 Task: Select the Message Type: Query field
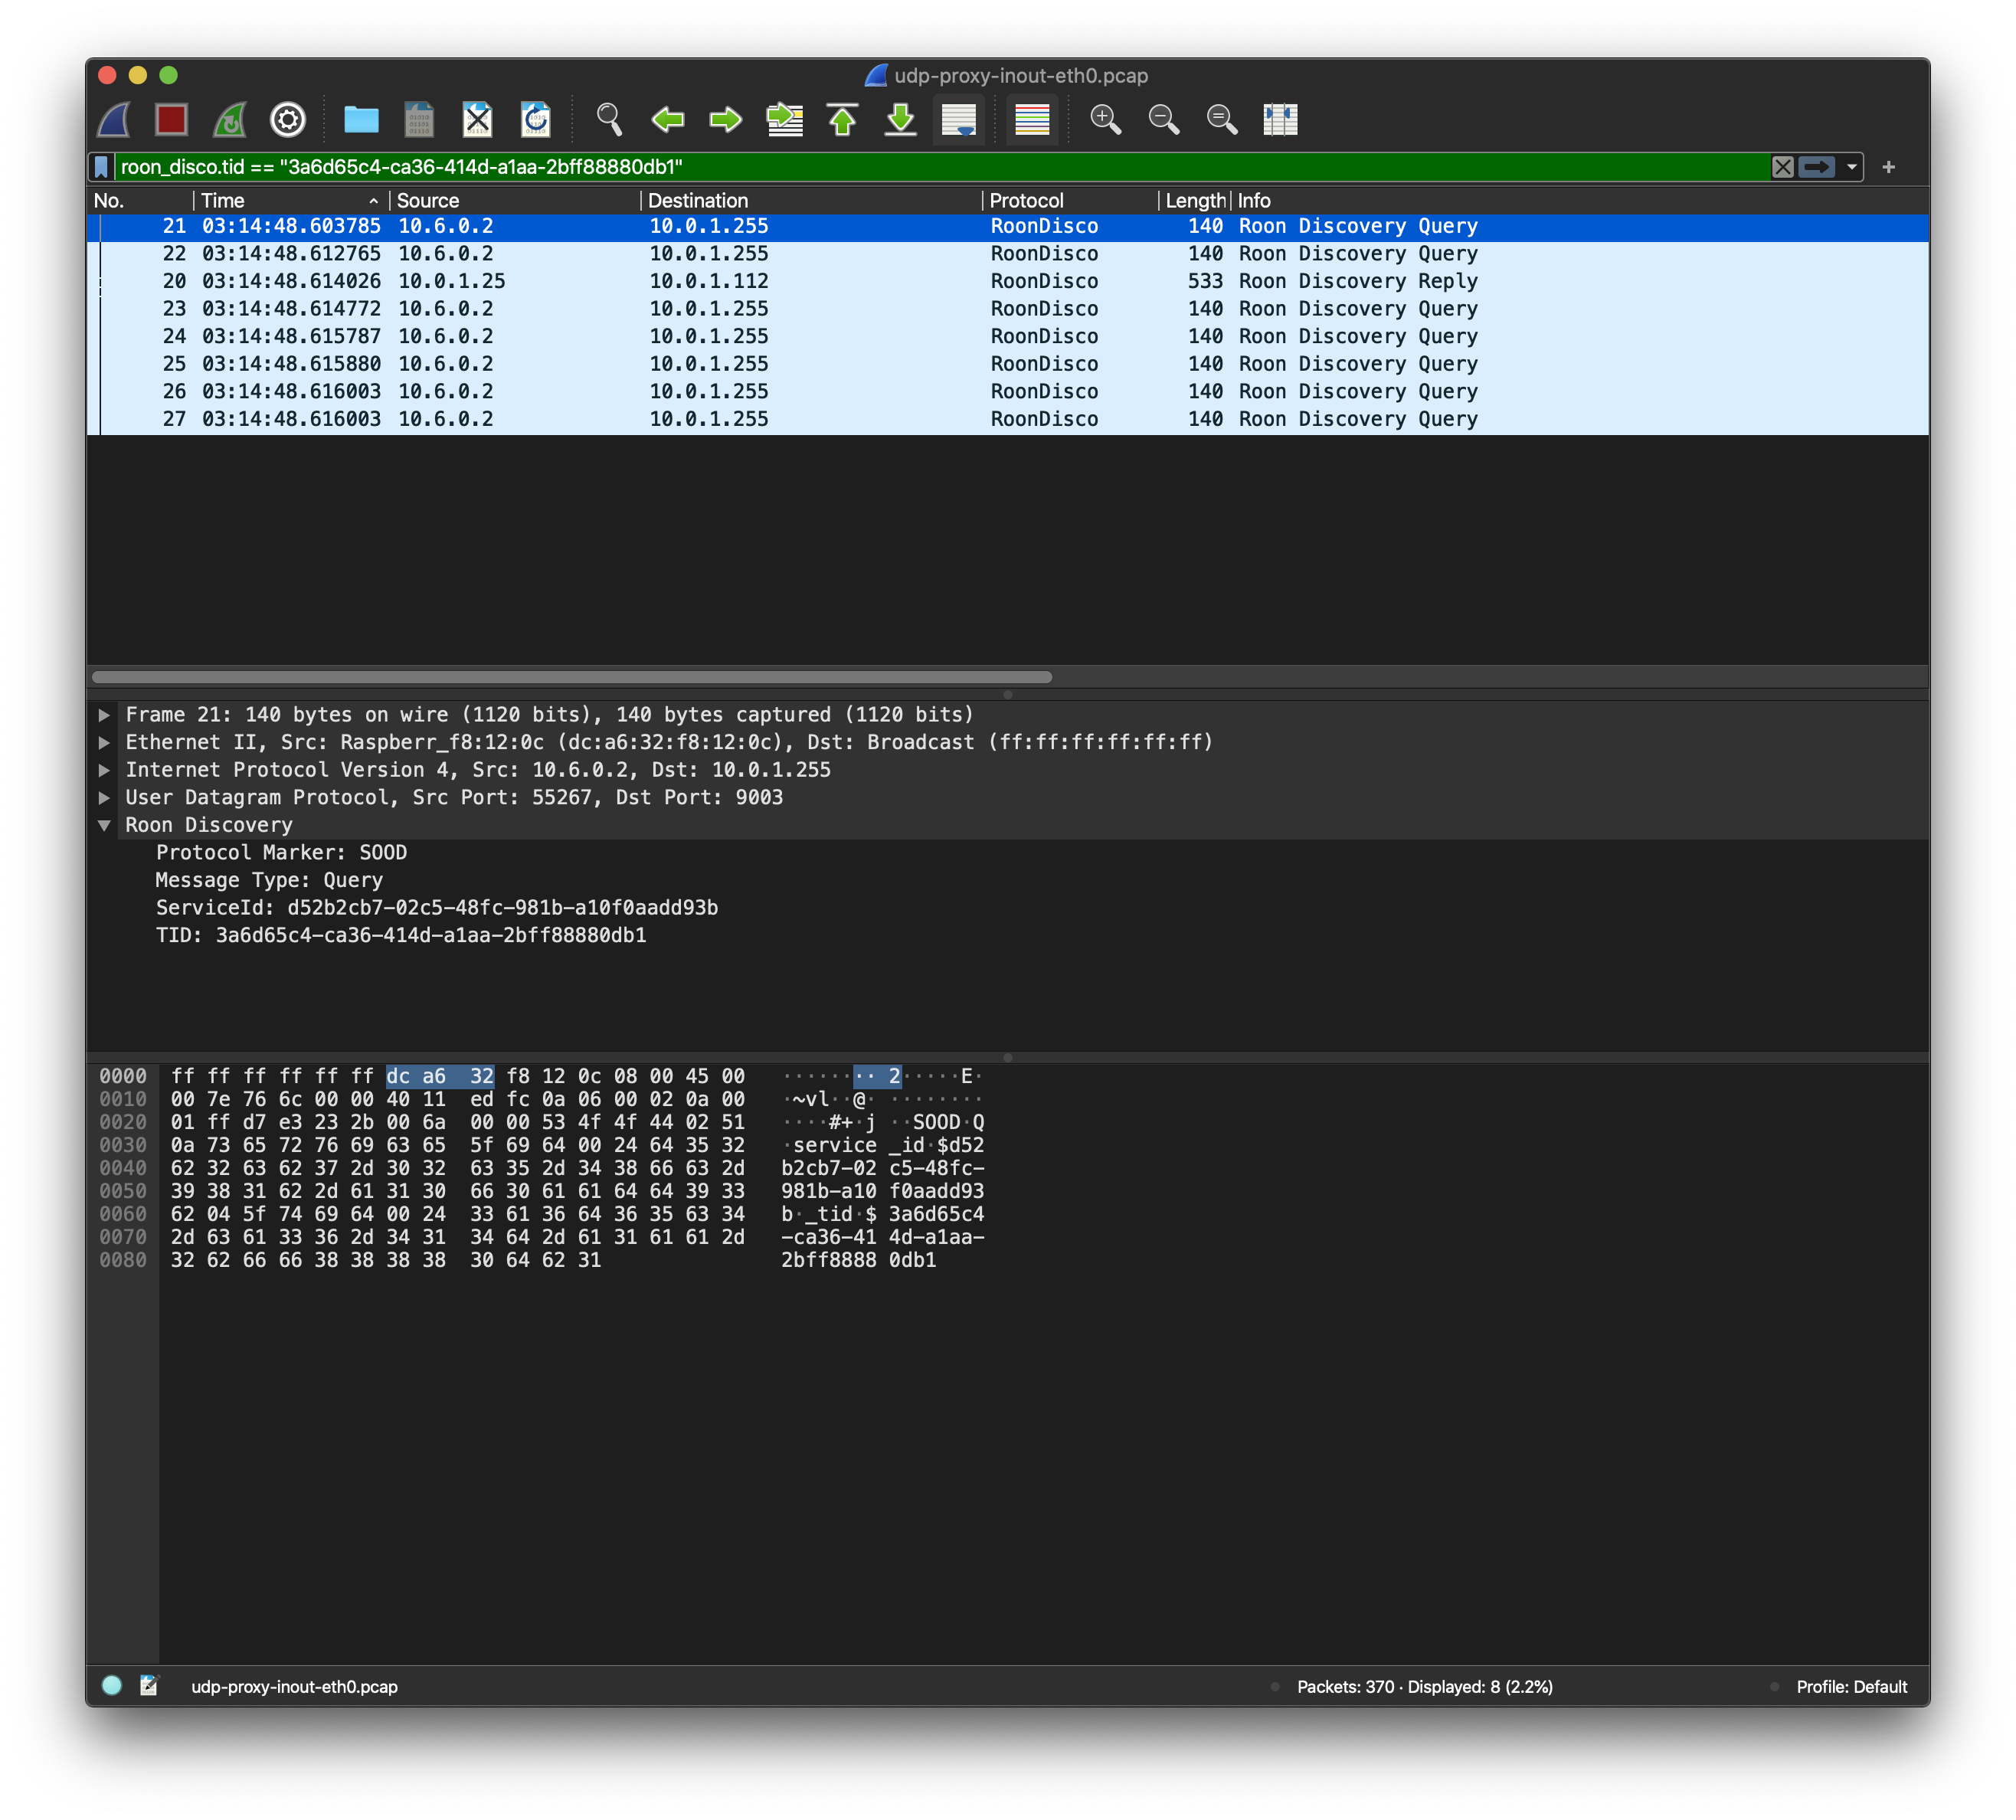(269, 881)
